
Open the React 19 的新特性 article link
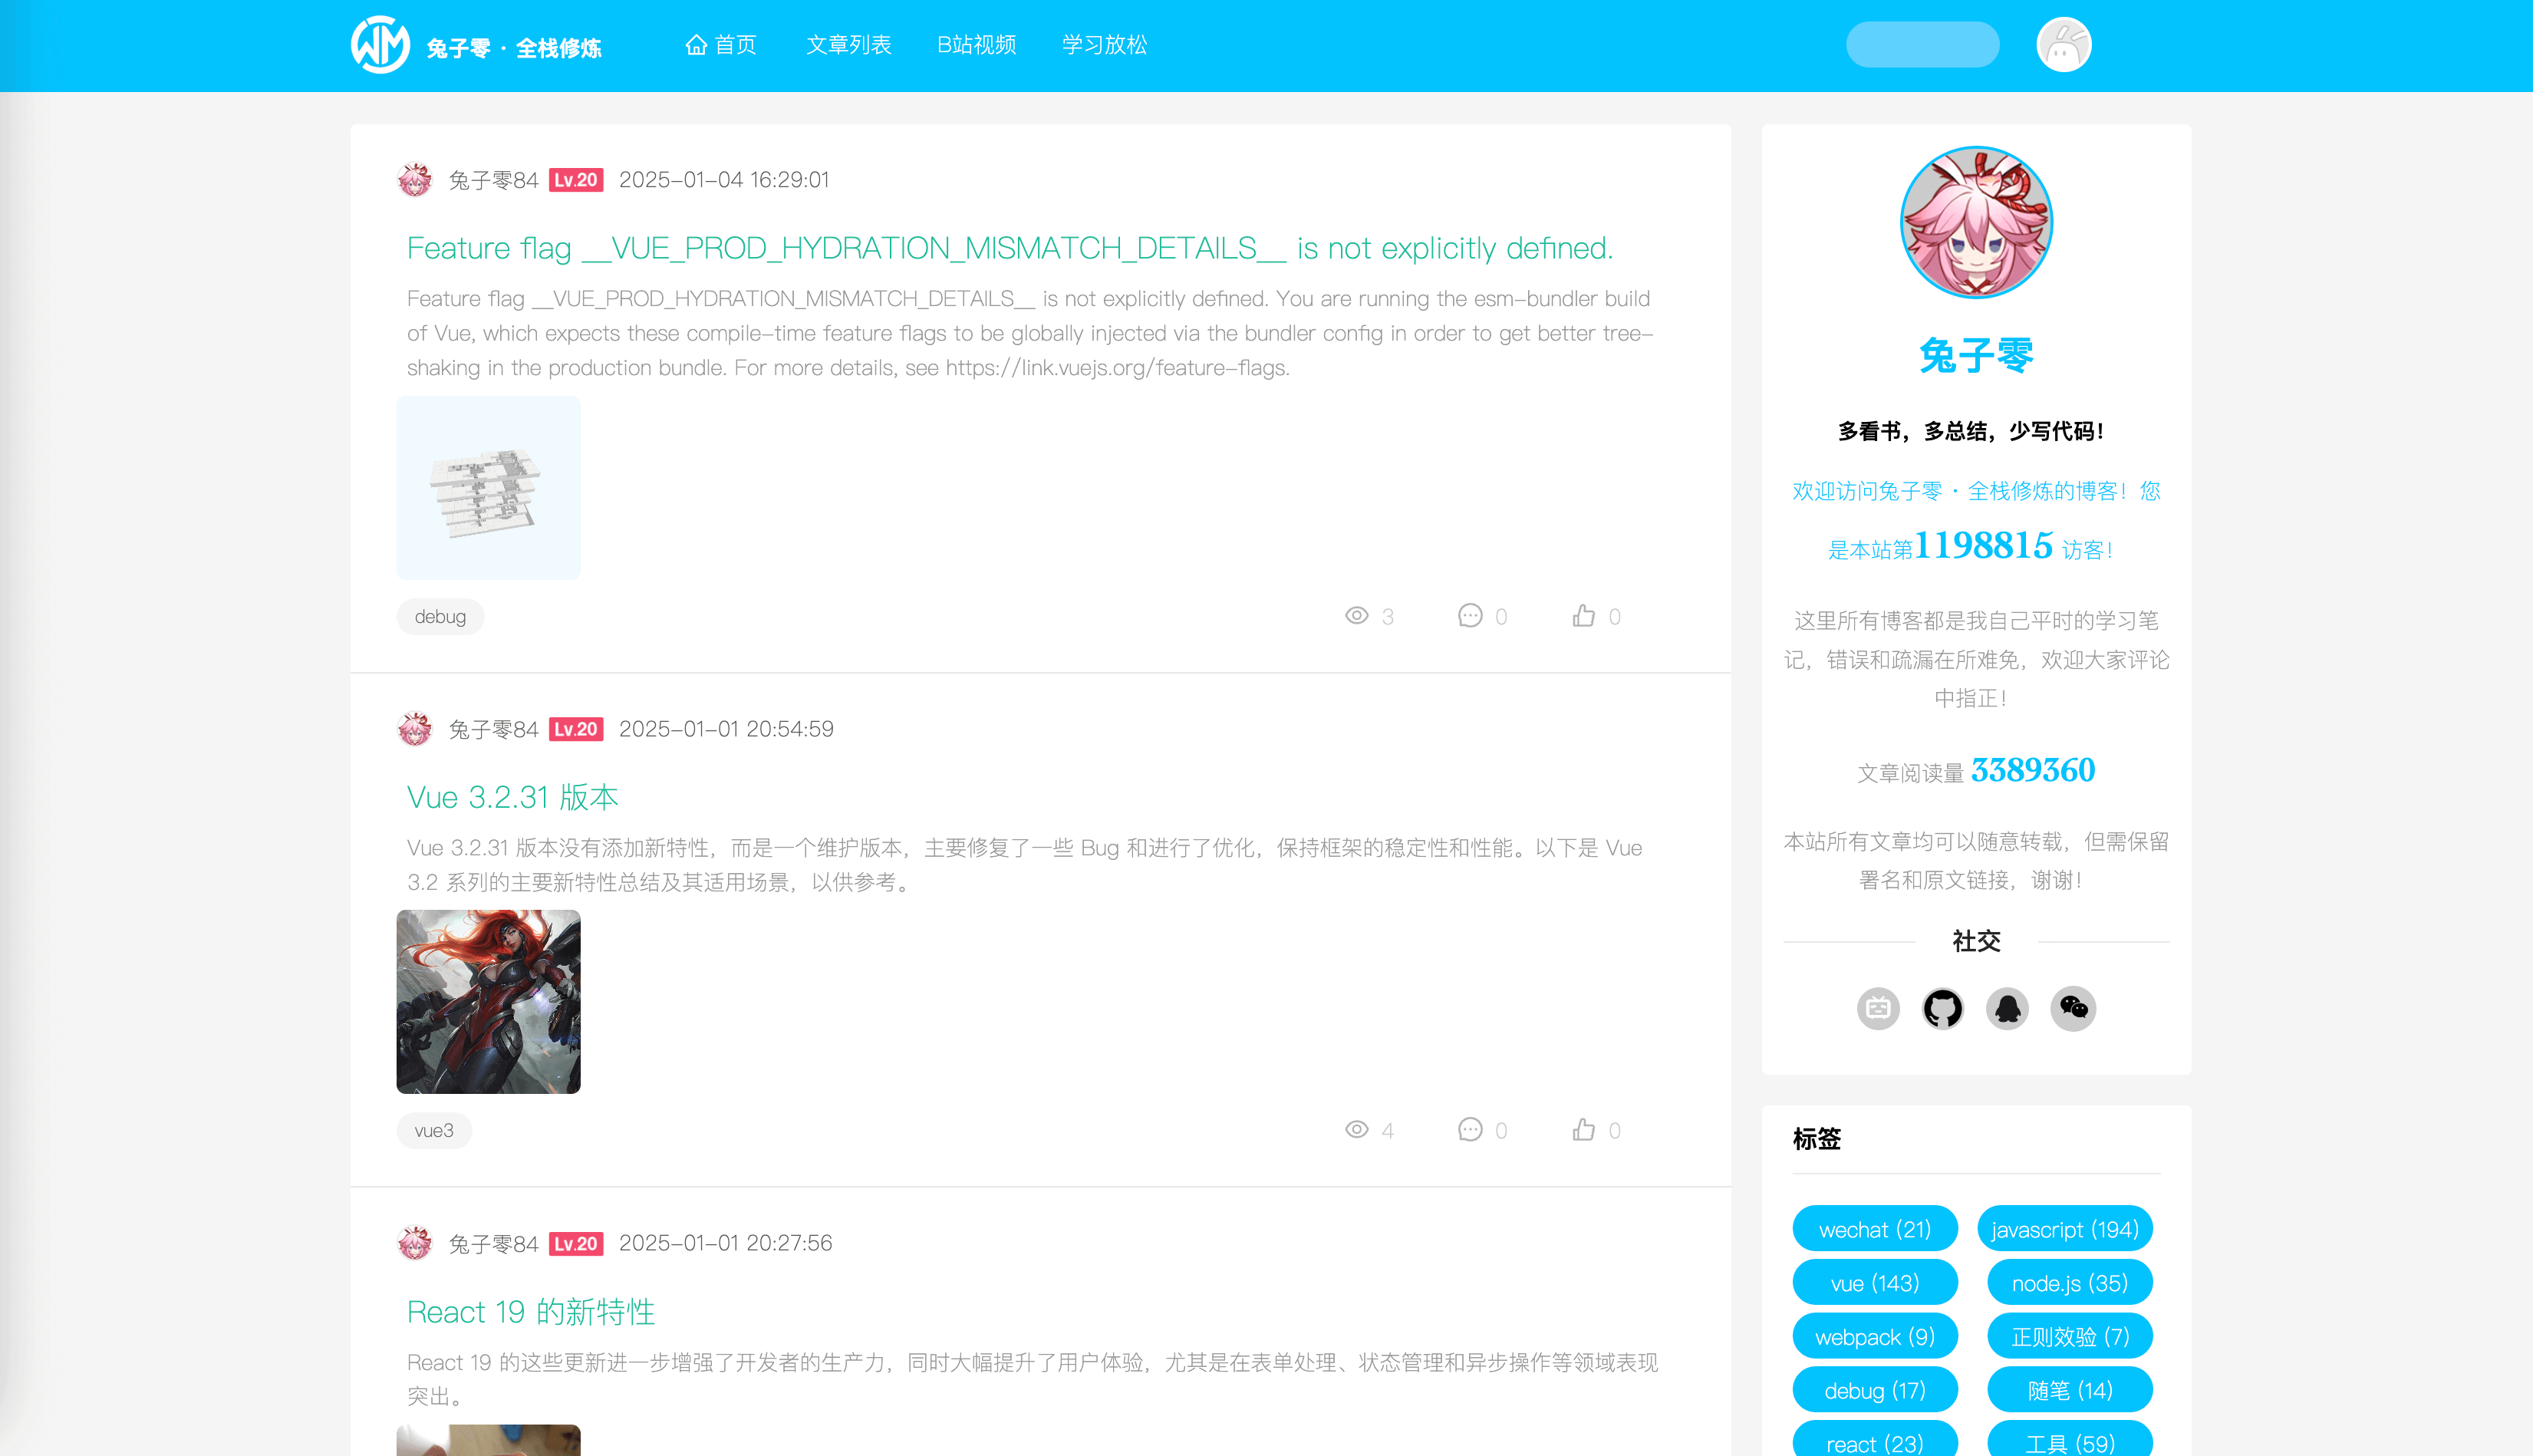tap(530, 1311)
